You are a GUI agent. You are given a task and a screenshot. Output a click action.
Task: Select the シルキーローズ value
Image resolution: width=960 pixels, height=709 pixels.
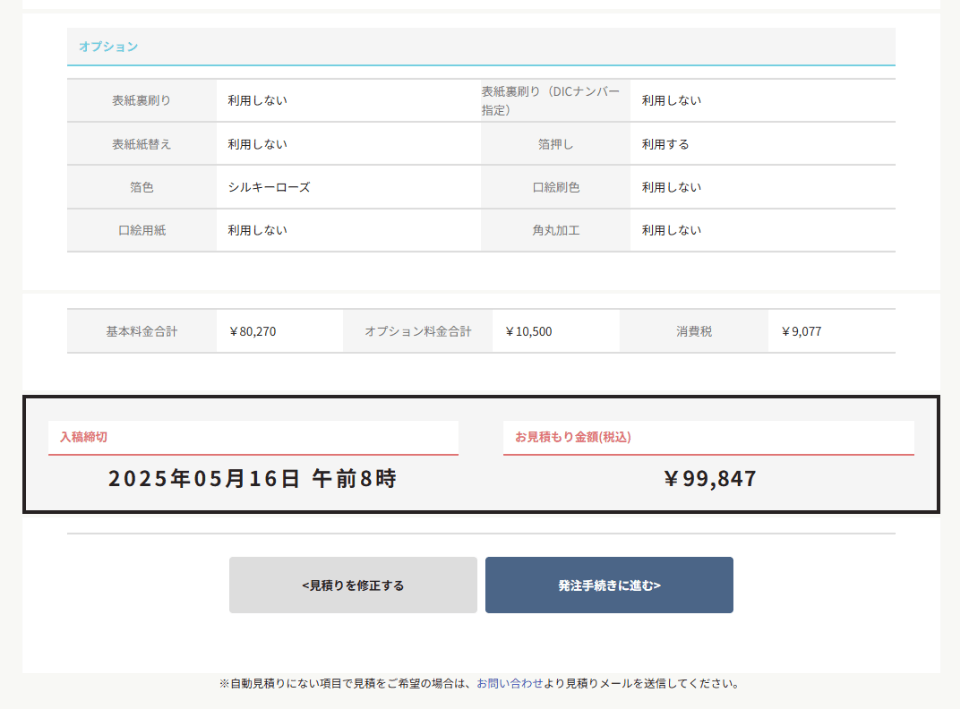pyautogui.click(x=269, y=187)
